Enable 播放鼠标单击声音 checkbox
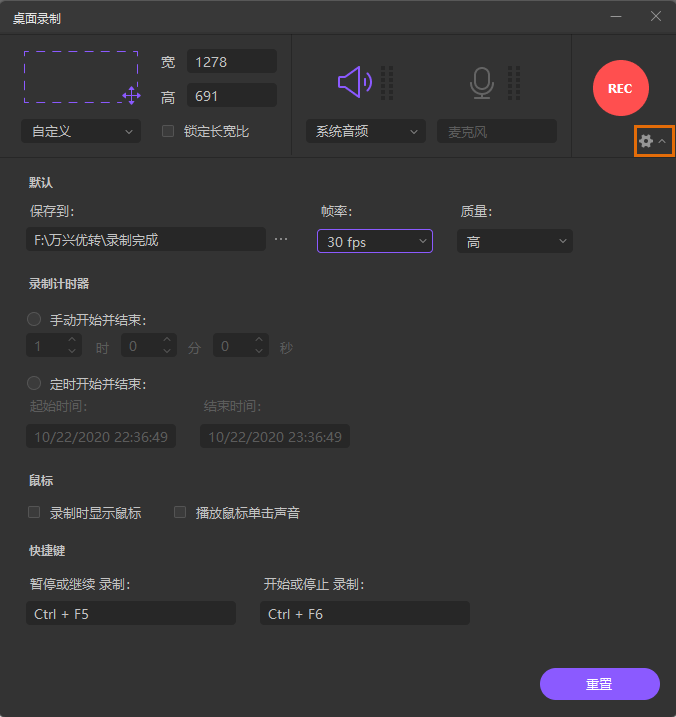676x717 pixels. [180, 512]
